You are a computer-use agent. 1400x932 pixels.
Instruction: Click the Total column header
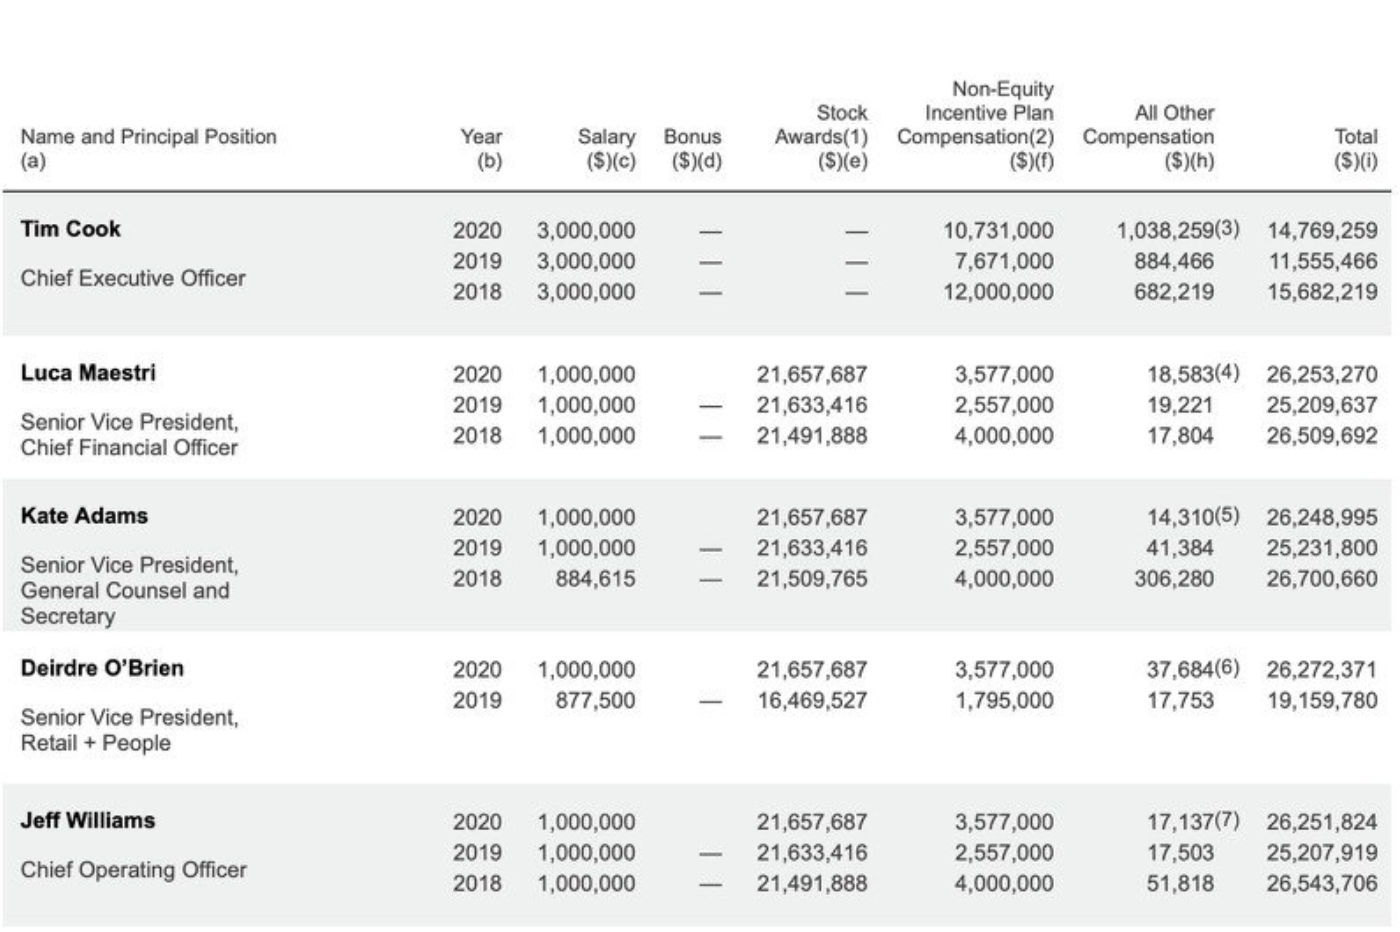pyautogui.click(x=1356, y=148)
